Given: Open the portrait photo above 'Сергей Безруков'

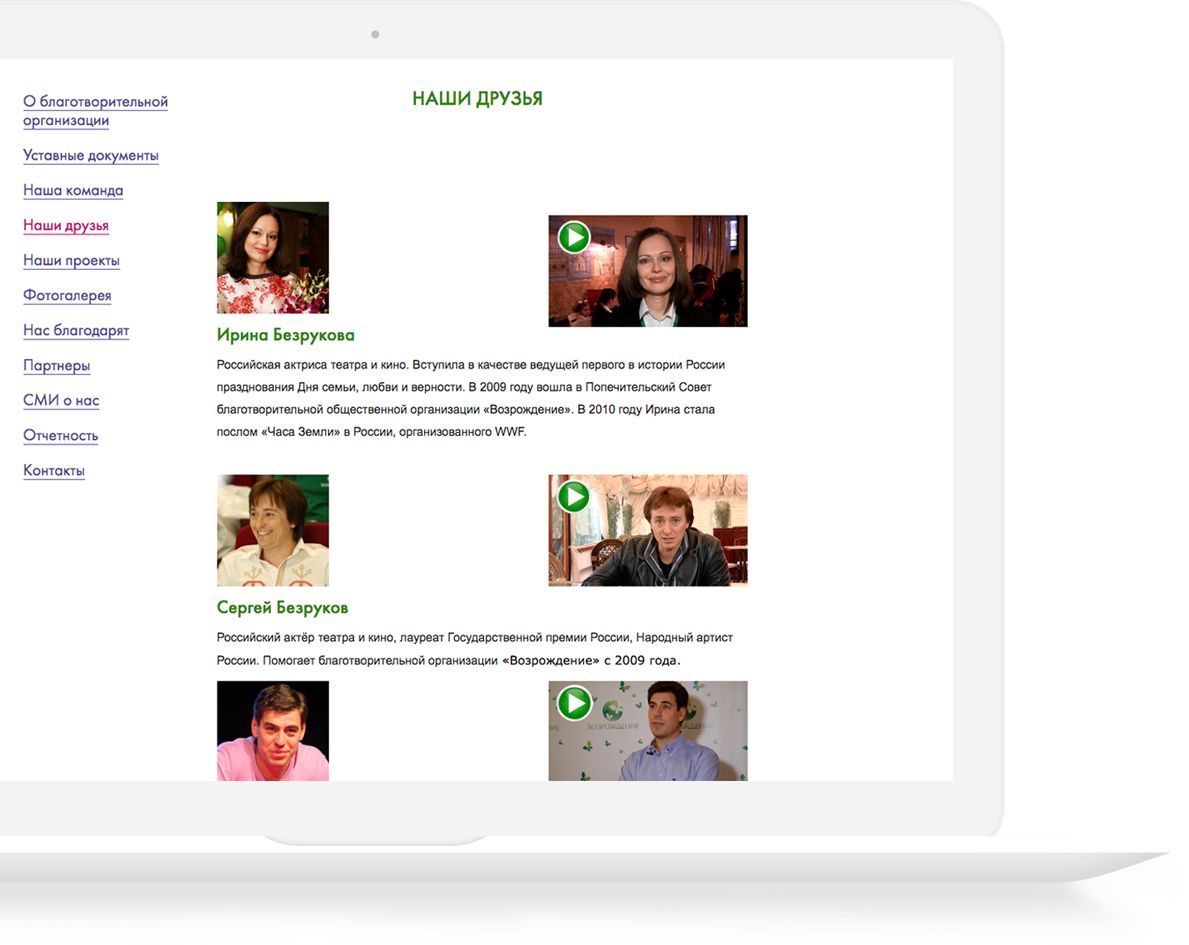Looking at the screenshot, I should coord(273,530).
